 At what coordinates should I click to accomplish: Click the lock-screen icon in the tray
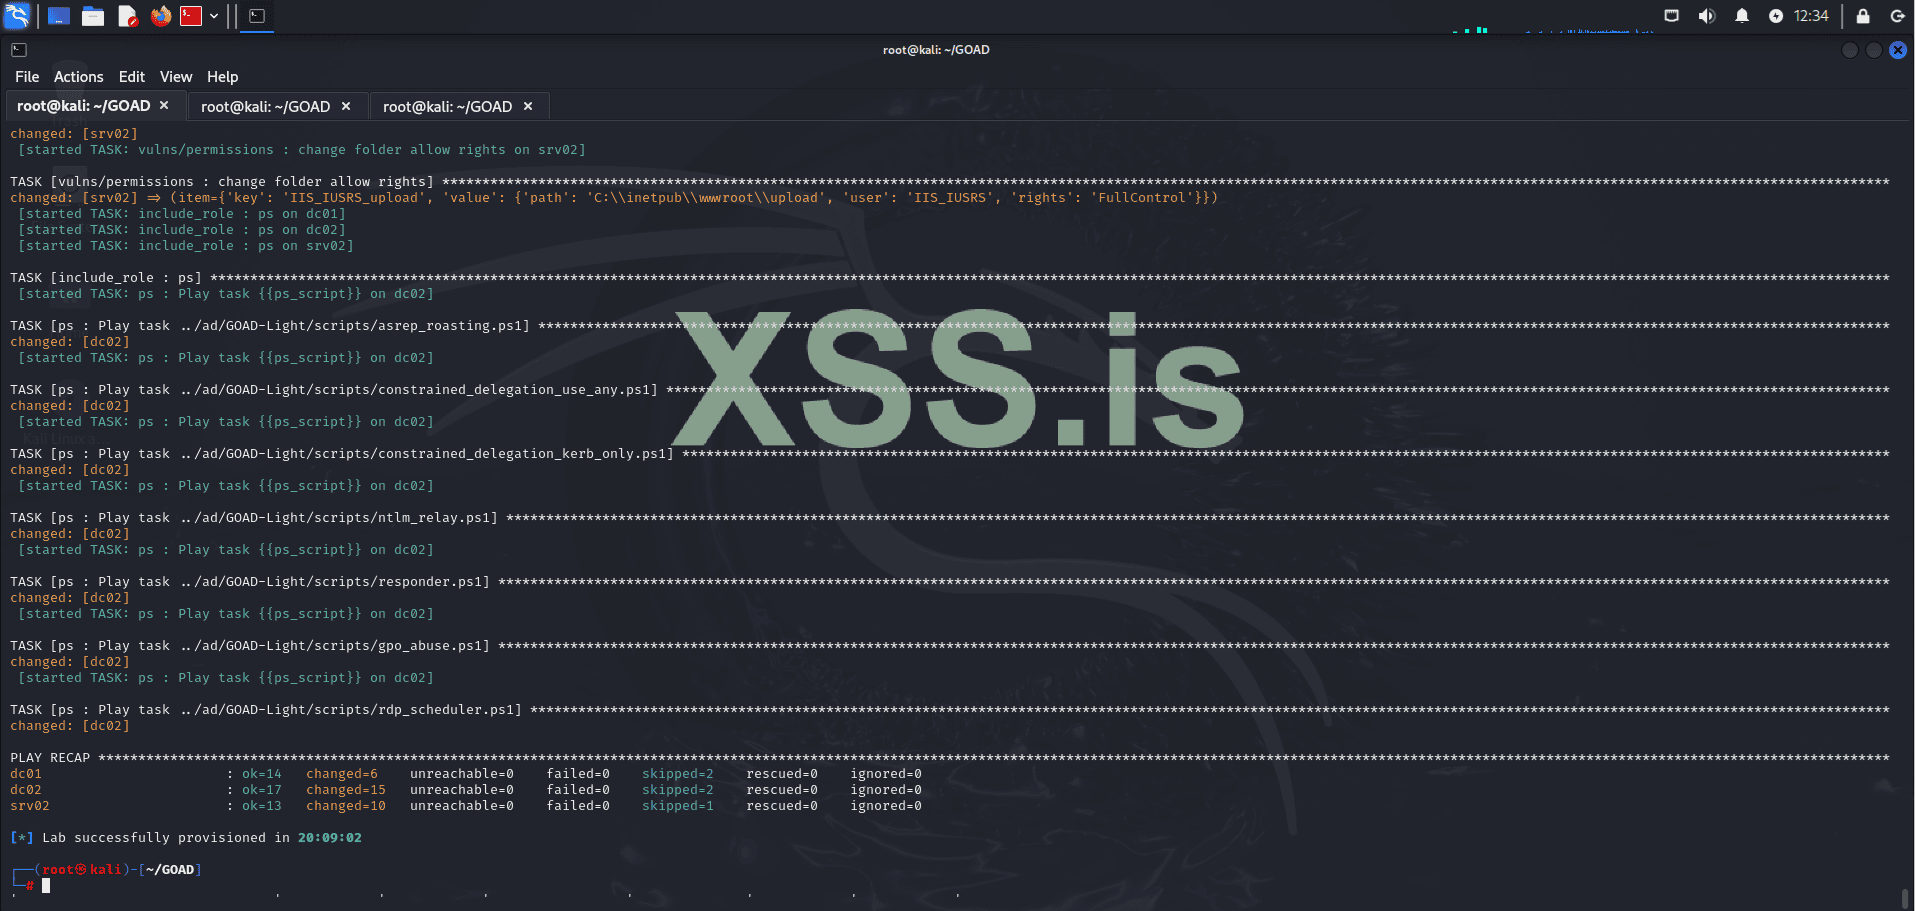pyautogui.click(x=1862, y=16)
